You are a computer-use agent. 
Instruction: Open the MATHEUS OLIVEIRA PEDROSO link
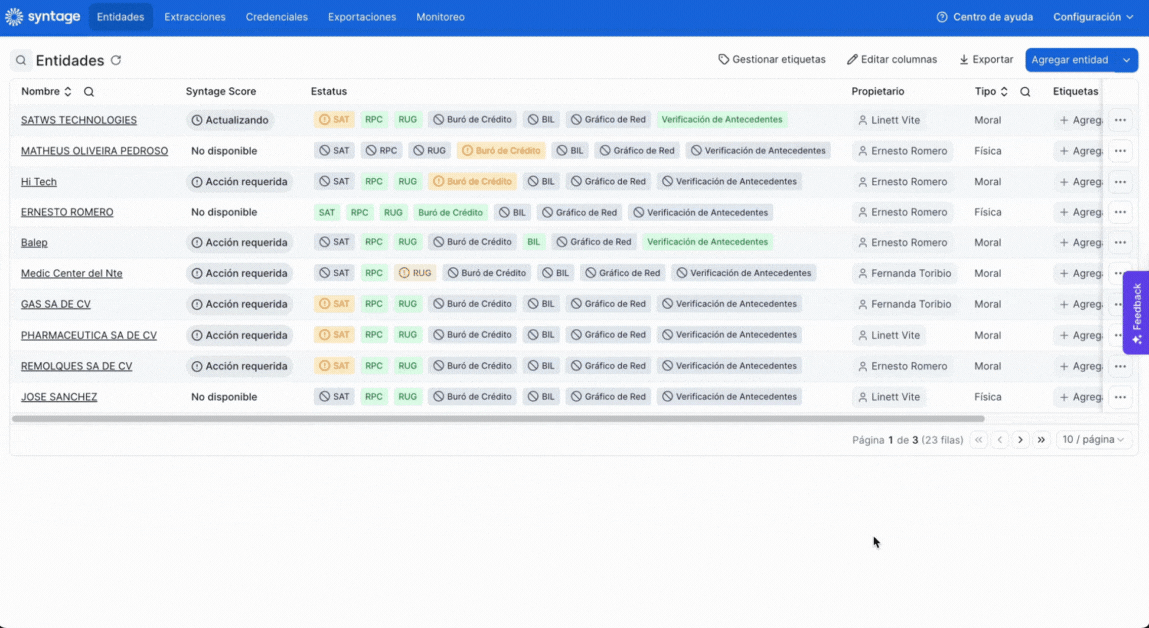[x=95, y=151]
